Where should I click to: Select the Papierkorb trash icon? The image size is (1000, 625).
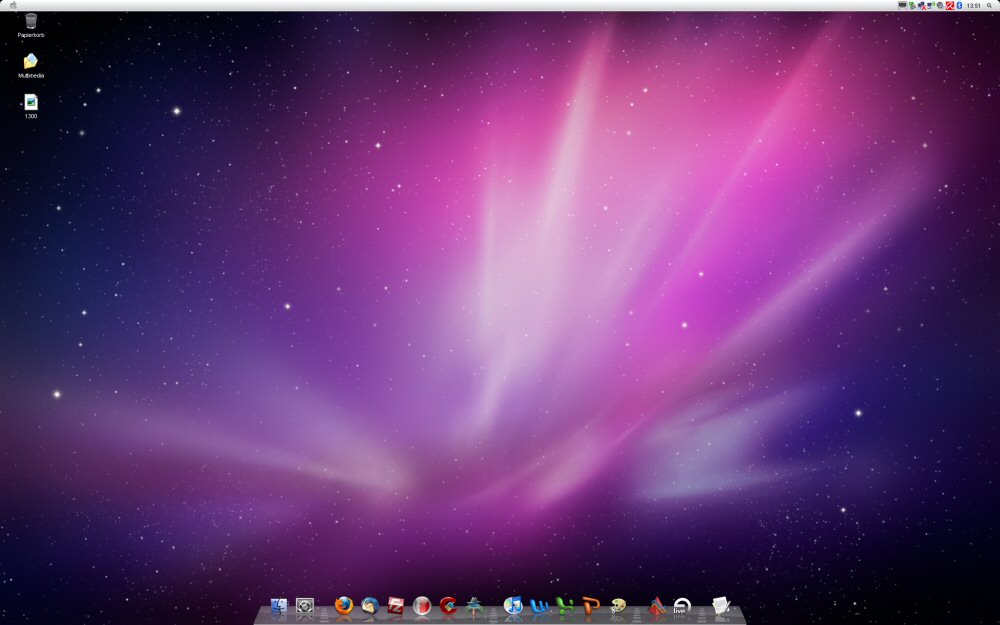coord(31,21)
